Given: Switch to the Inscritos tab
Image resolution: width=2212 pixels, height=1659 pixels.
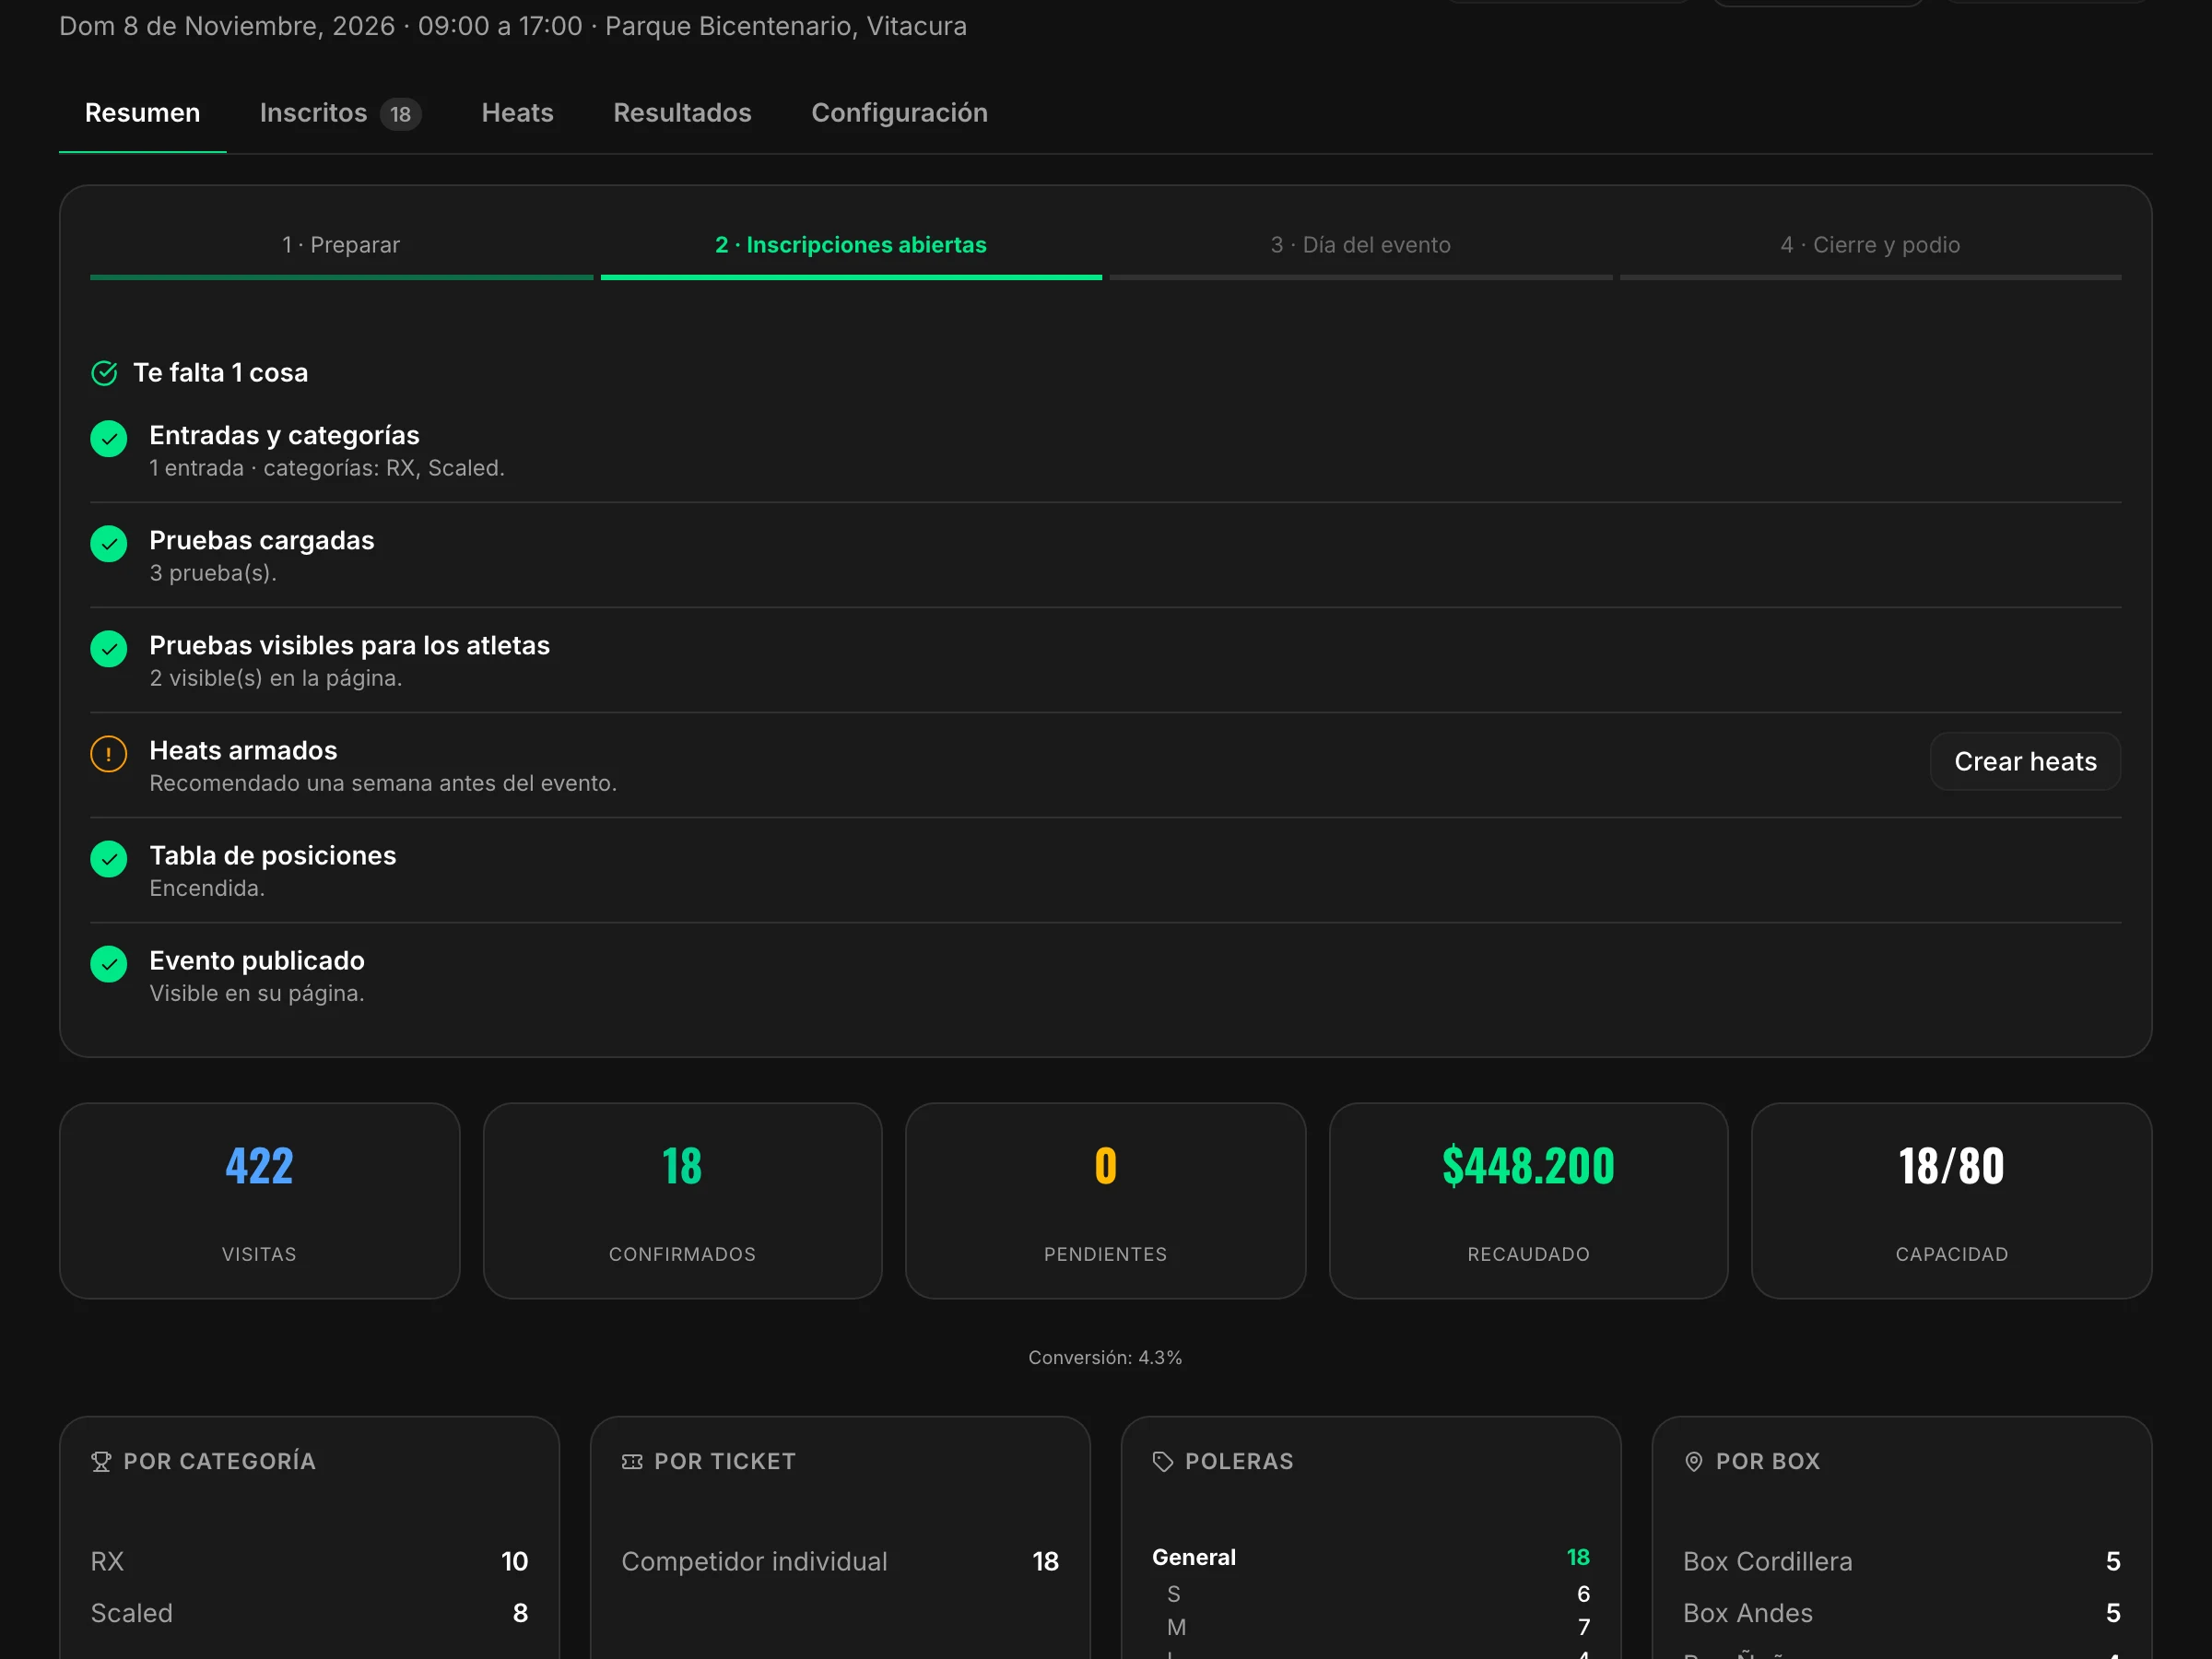Looking at the screenshot, I should [x=340, y=113].
